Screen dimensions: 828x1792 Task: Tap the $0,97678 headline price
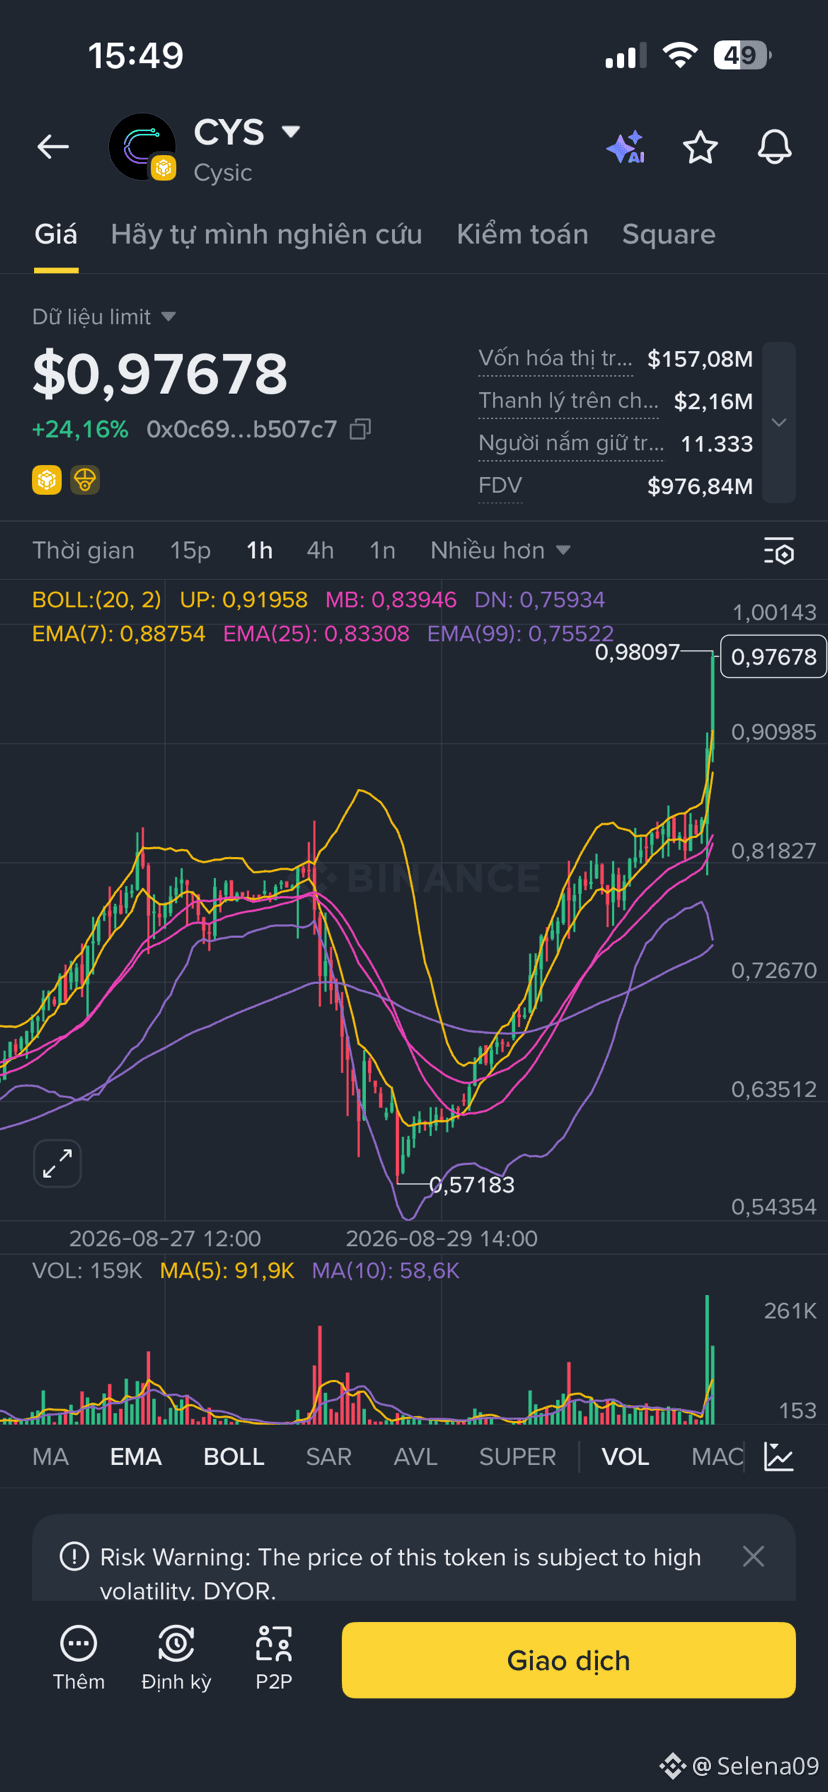pos(160,373)
